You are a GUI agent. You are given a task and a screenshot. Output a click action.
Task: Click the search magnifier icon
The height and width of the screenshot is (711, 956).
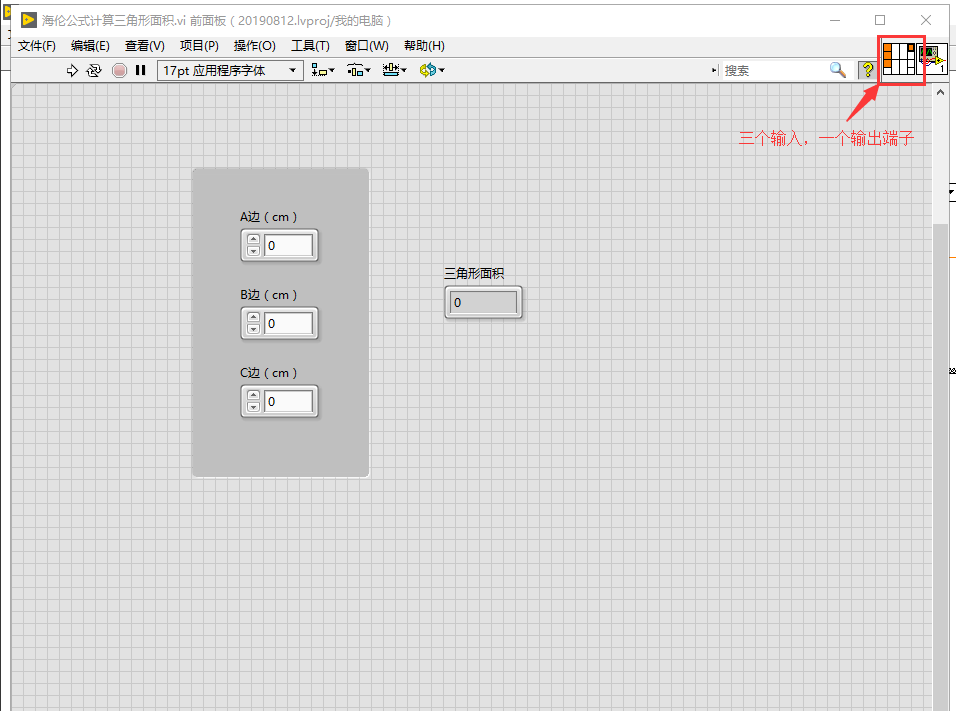838,70
